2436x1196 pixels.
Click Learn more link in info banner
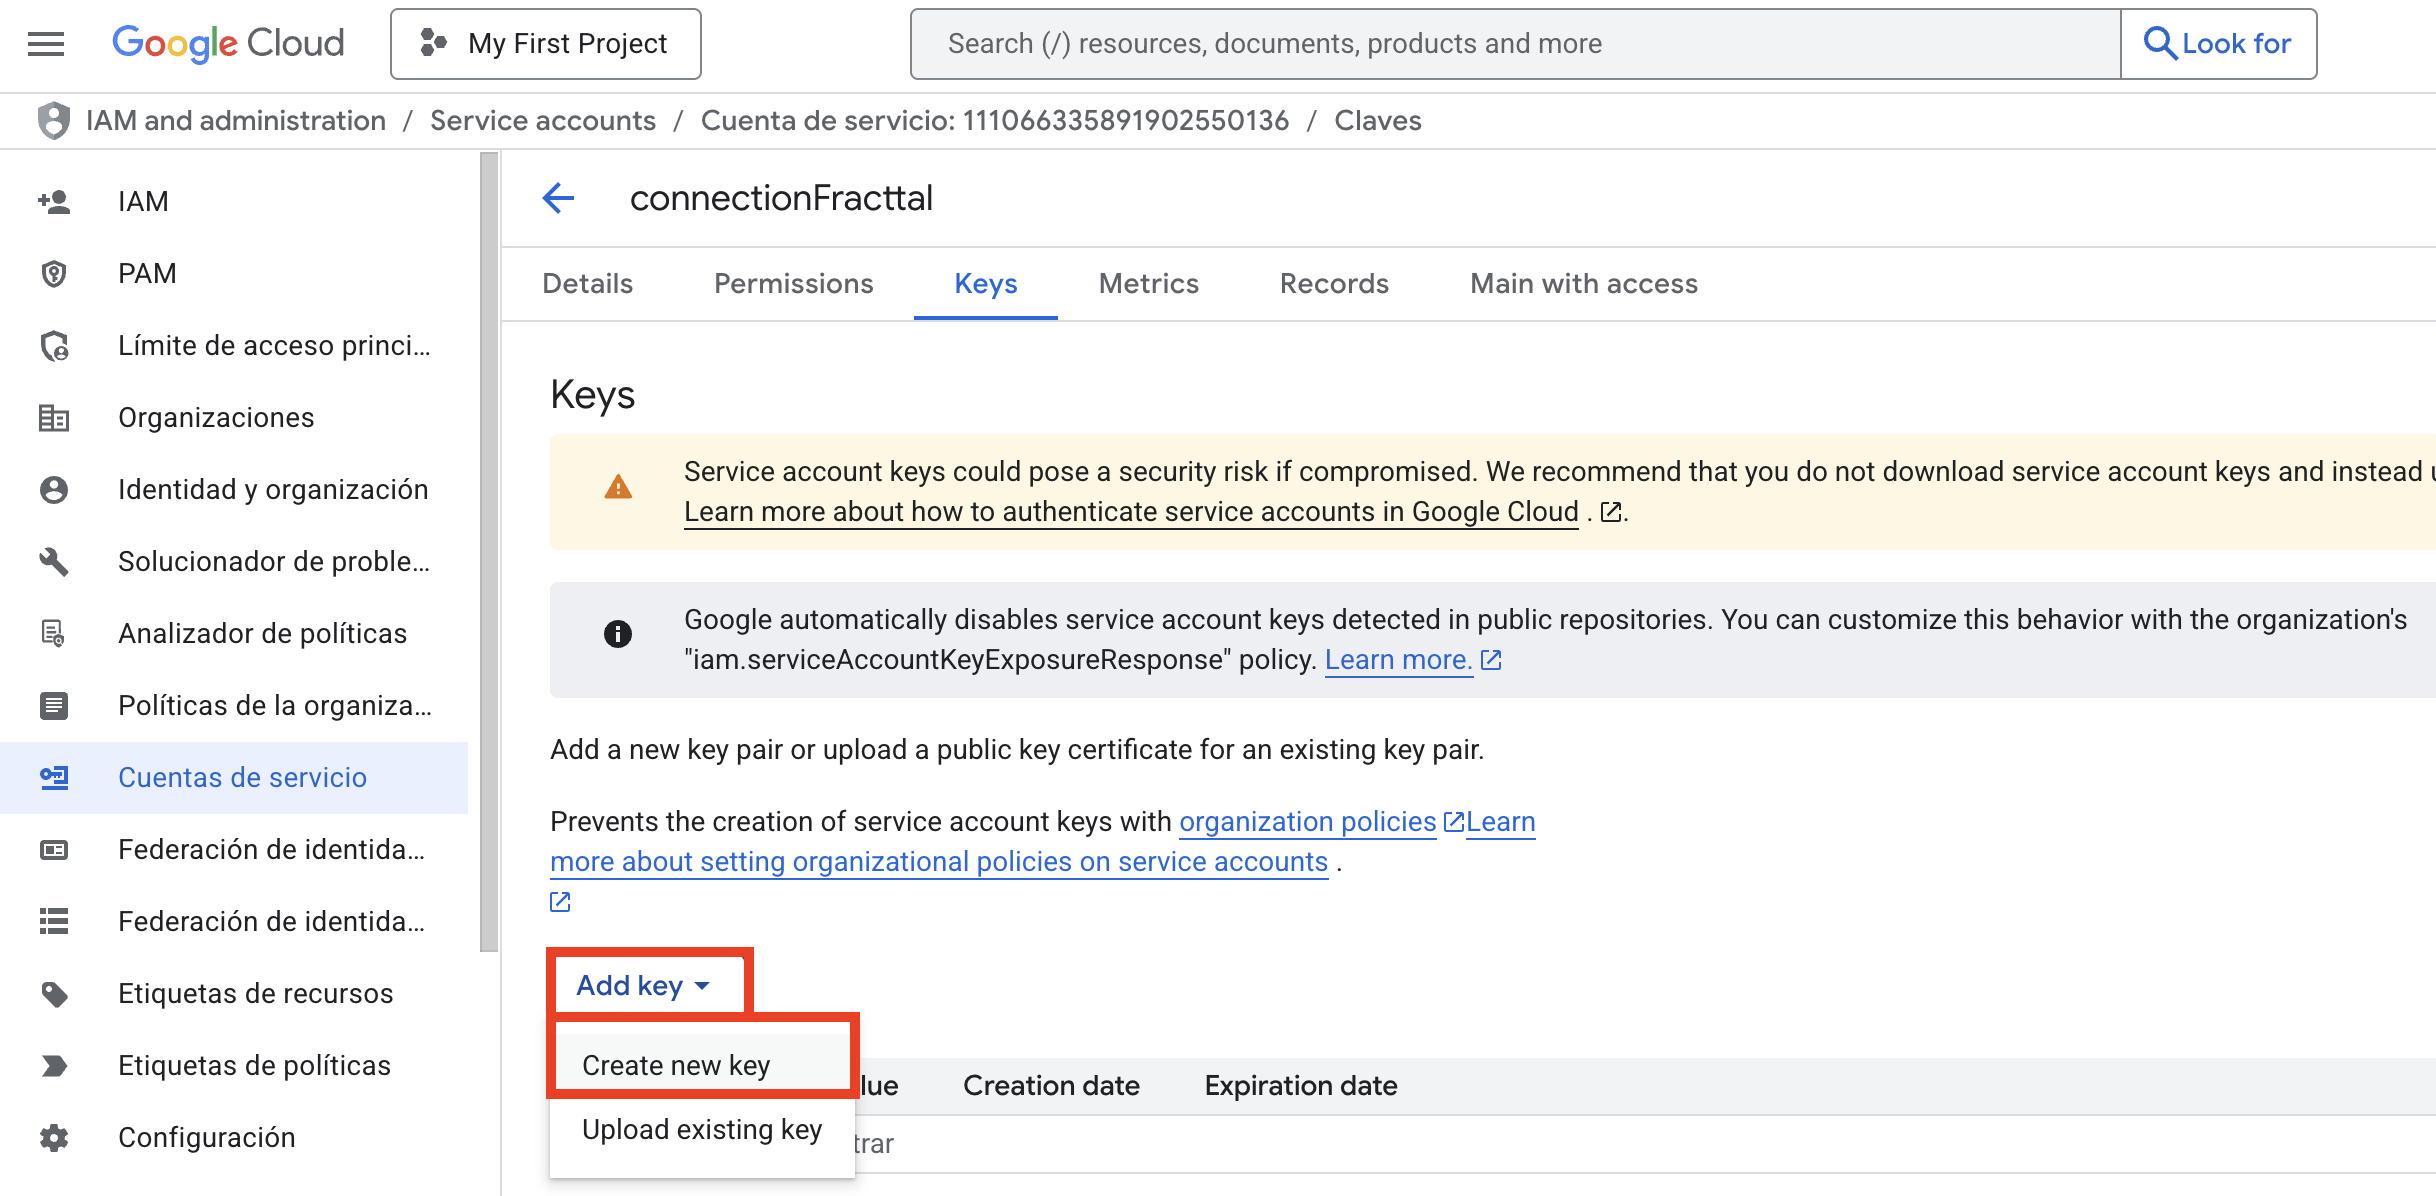[x=1398, y=659]
